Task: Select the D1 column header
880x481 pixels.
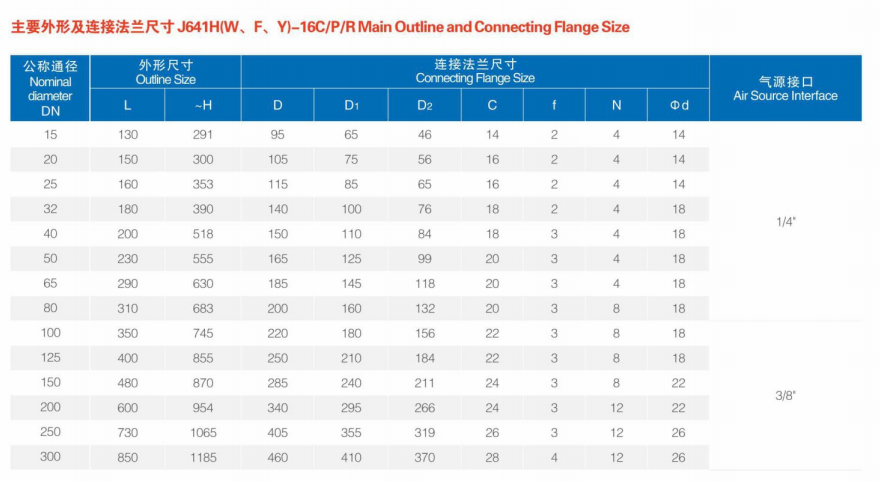Action: [x=352, y=105]
